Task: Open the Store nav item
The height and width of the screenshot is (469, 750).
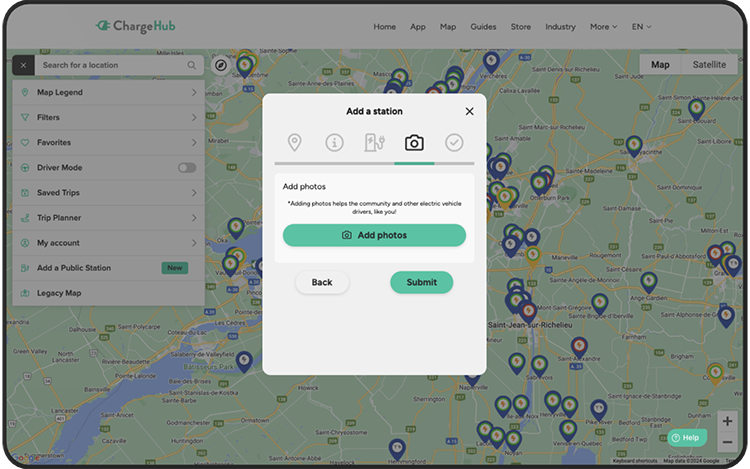Action: 520,27
